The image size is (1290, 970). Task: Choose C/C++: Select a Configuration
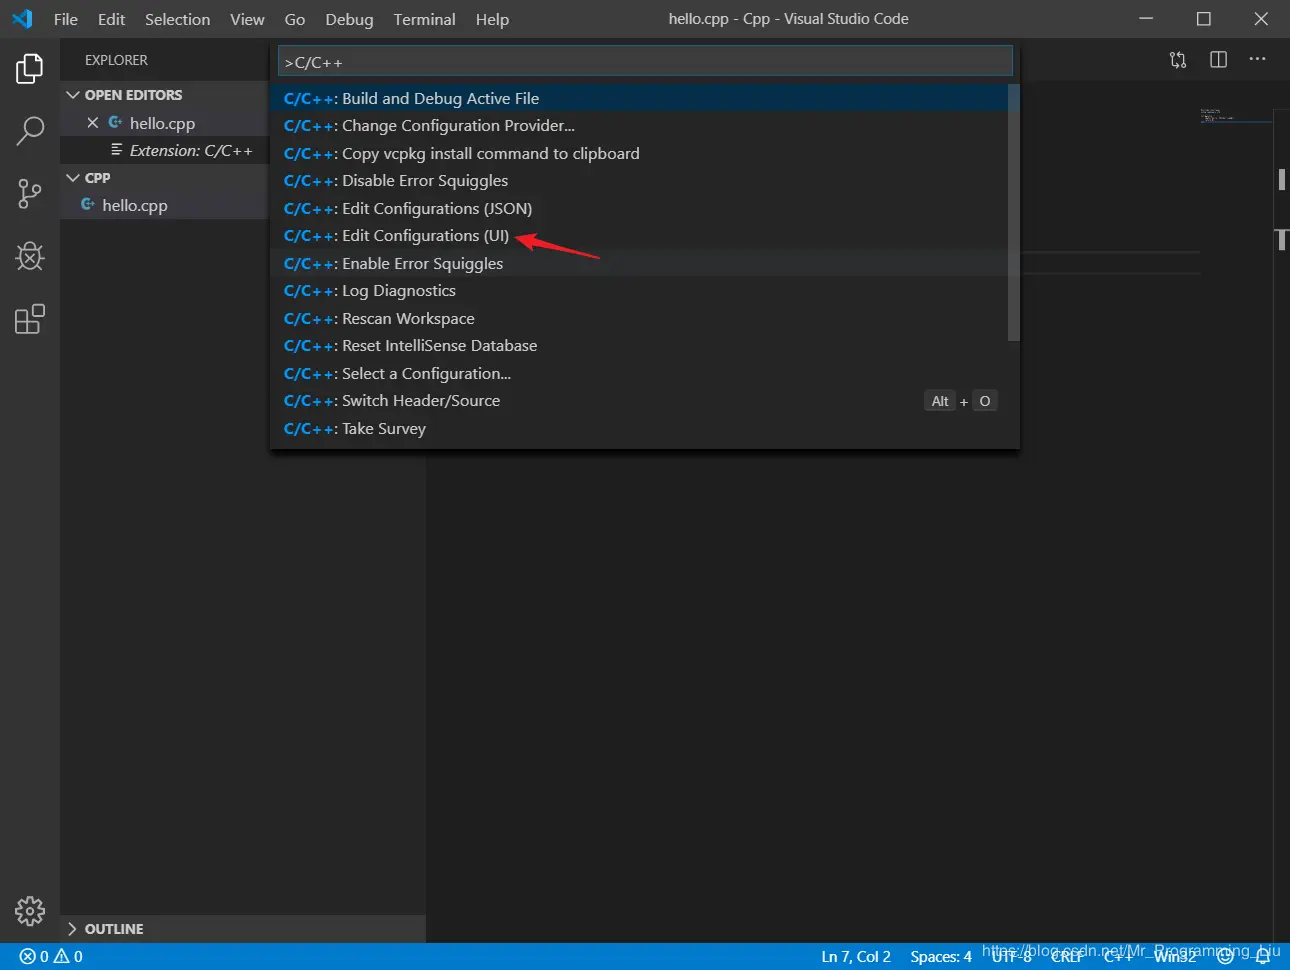[639, 373]
